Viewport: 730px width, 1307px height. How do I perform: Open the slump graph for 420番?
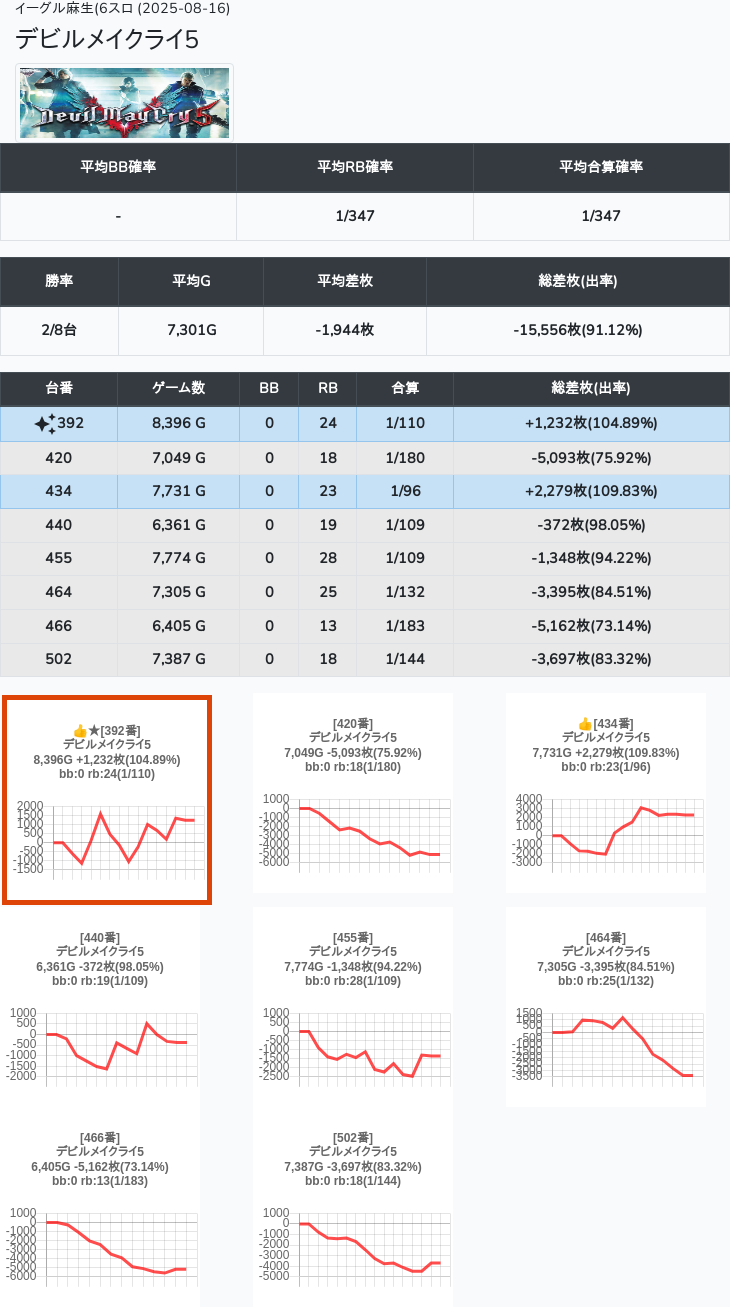click(353, 832)
